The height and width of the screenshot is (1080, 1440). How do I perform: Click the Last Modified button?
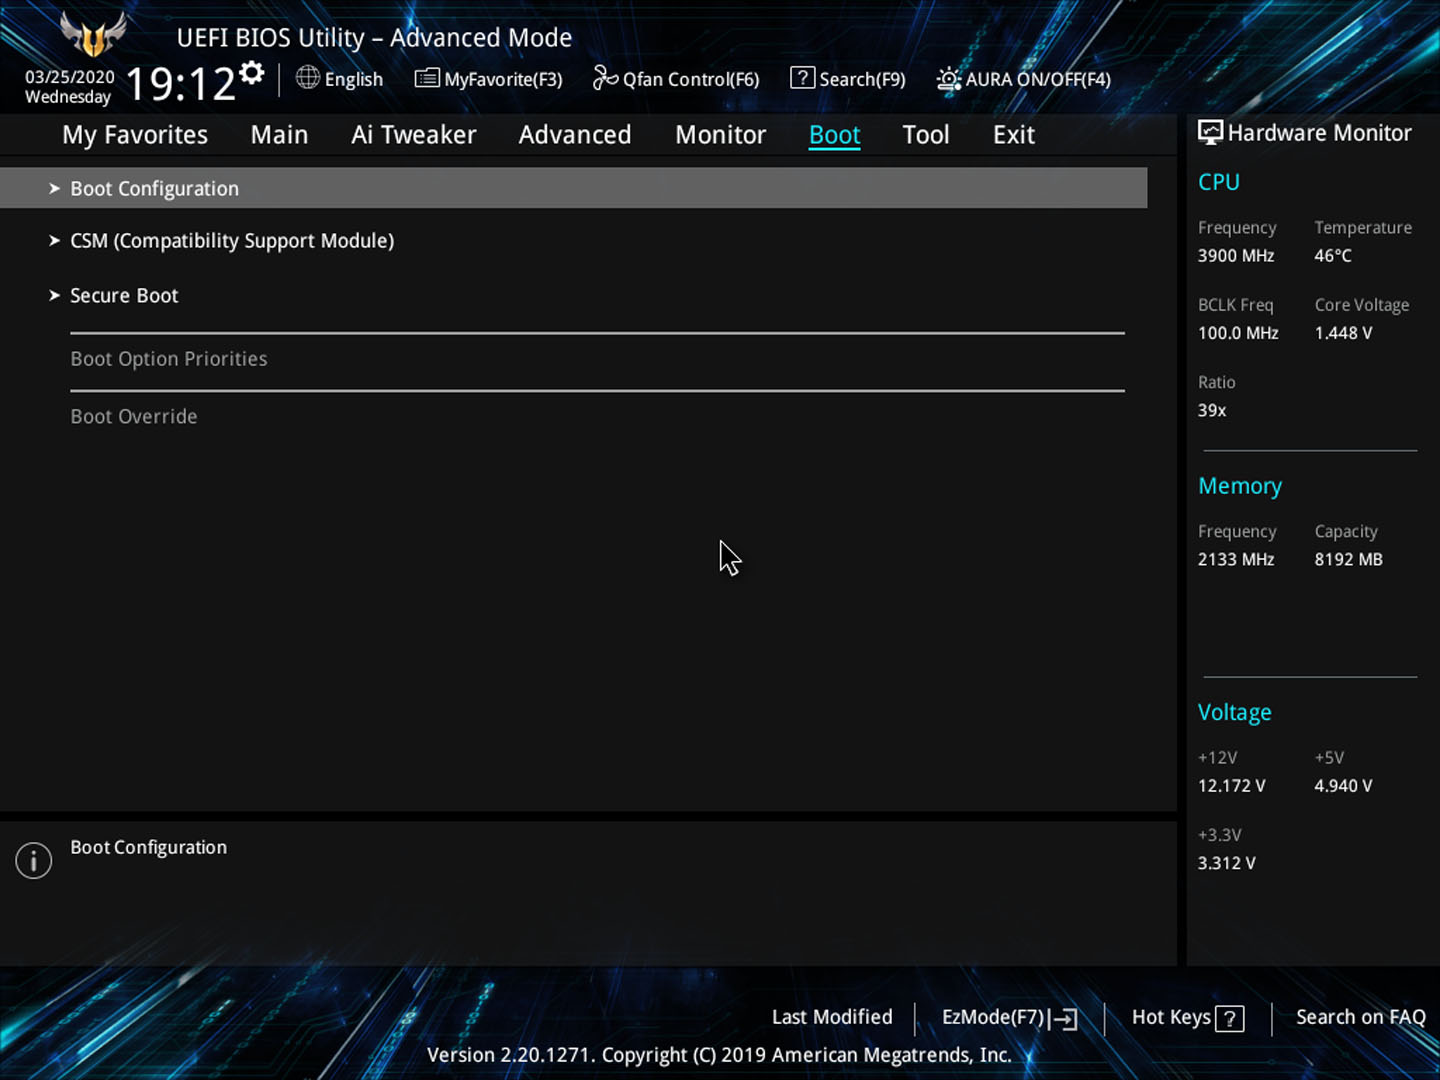point(831,1017)
